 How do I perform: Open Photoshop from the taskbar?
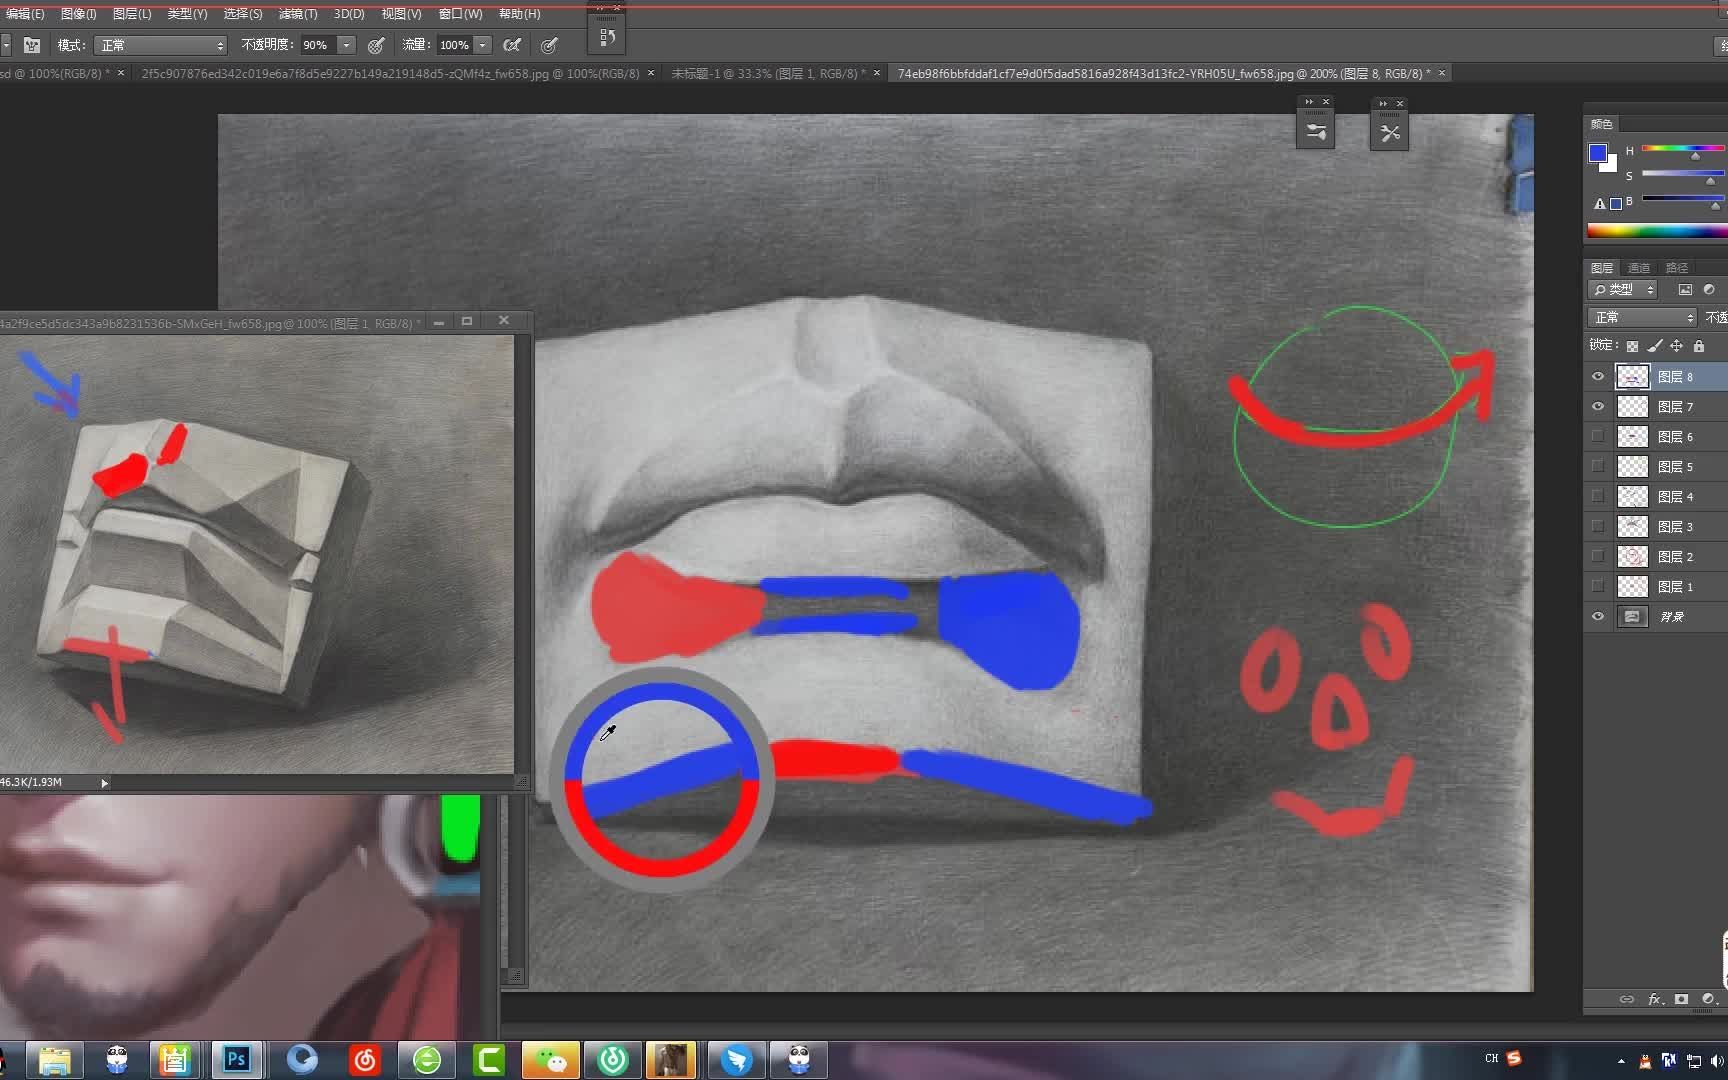(x=237, y=1059)
